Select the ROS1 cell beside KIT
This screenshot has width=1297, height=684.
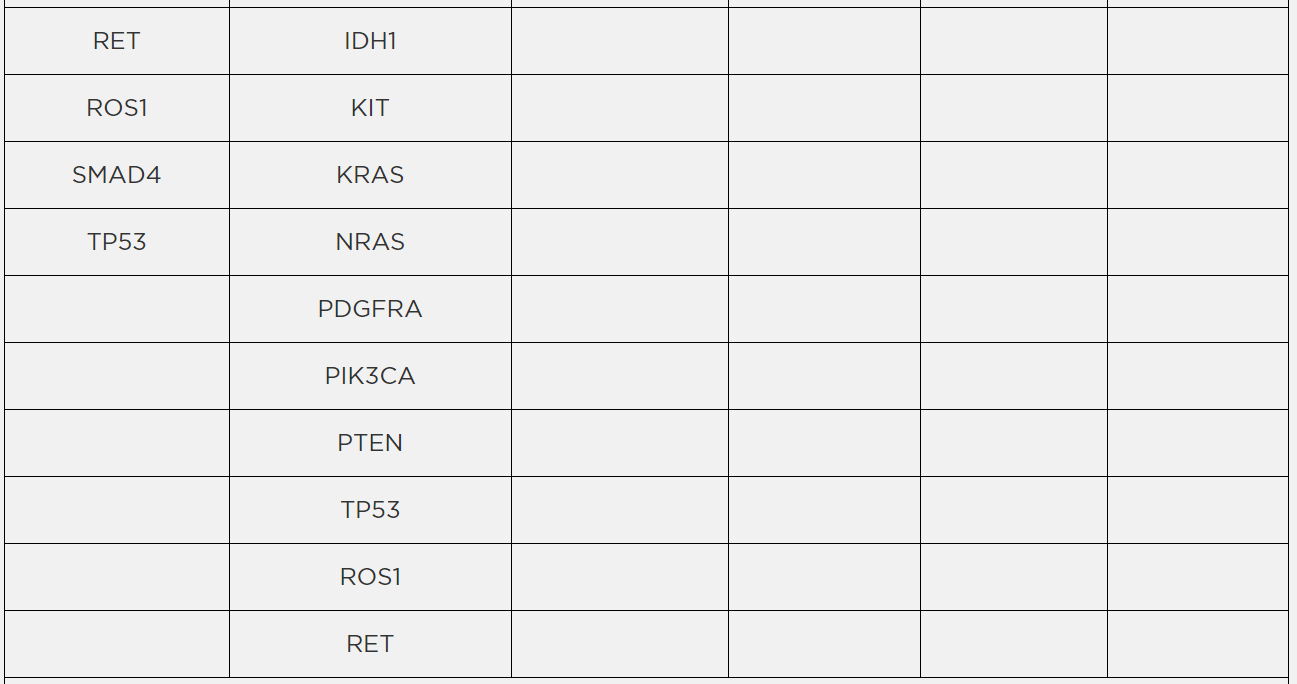(x=117, y=108)
